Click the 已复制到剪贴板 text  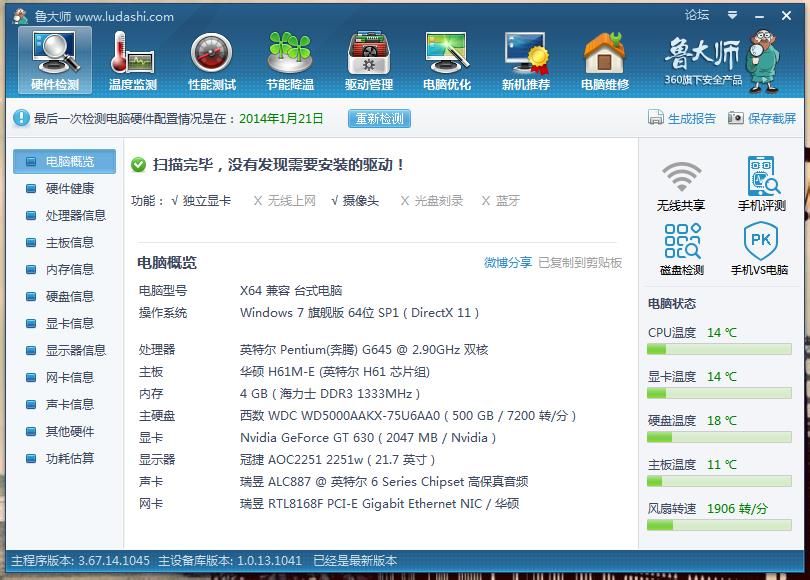tap(580, 262)
